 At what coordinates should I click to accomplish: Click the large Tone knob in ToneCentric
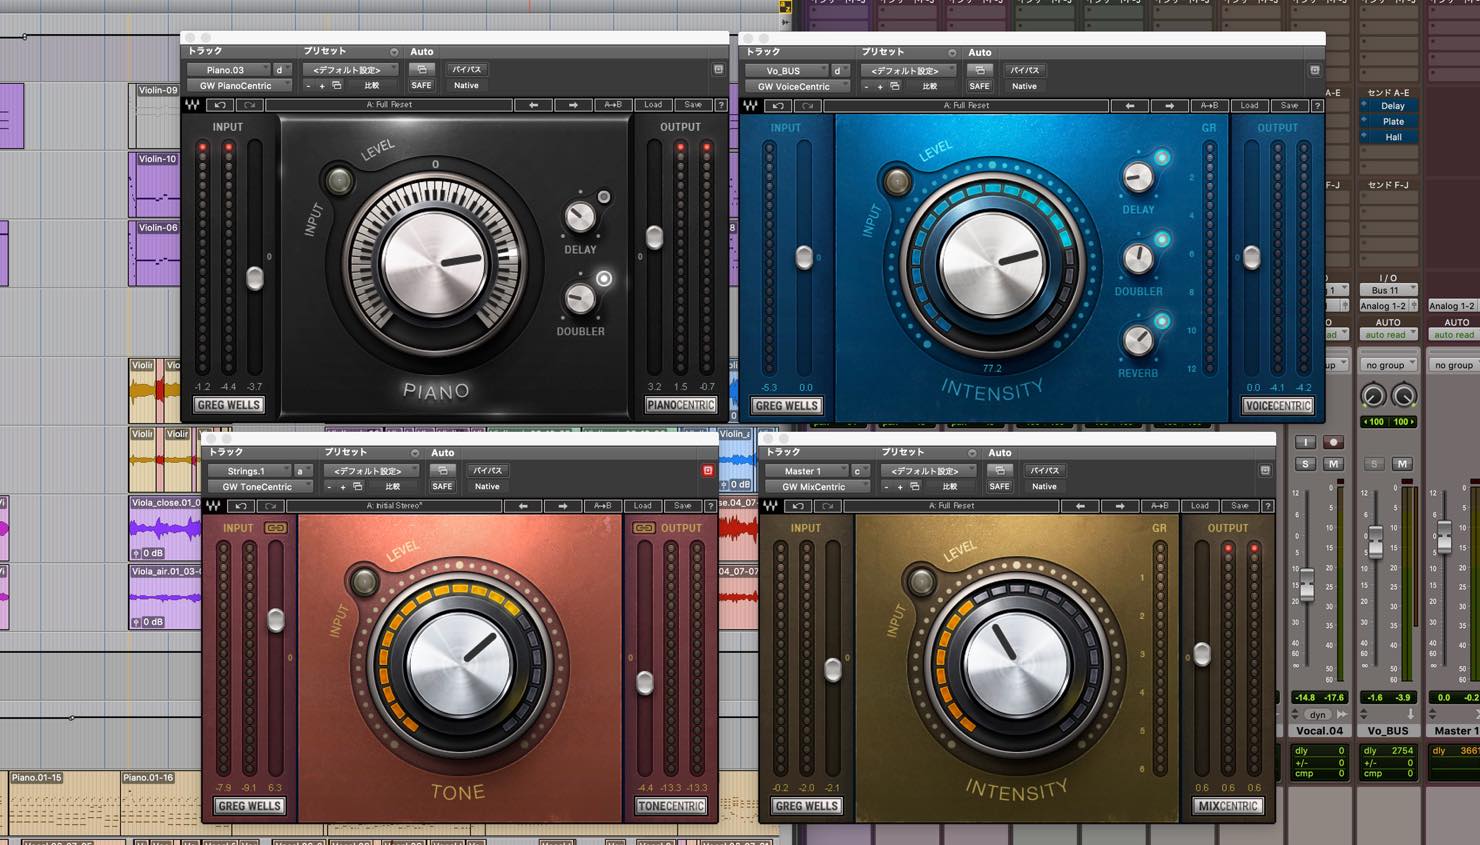point(459,661)
